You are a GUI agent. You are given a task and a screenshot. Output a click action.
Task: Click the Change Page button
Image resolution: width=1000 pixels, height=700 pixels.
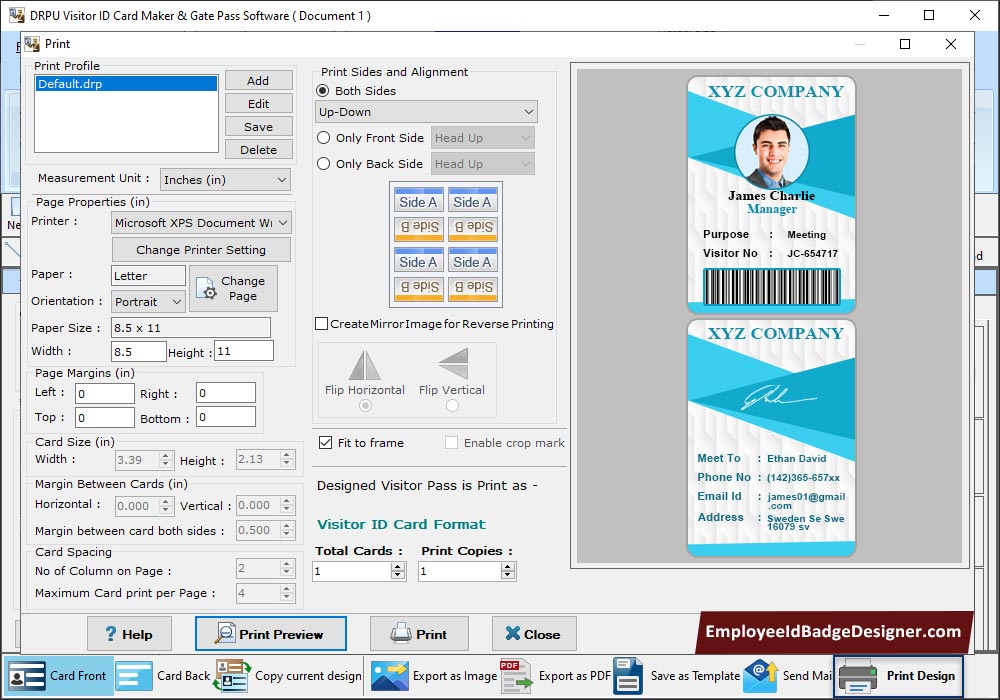[233, 288]
